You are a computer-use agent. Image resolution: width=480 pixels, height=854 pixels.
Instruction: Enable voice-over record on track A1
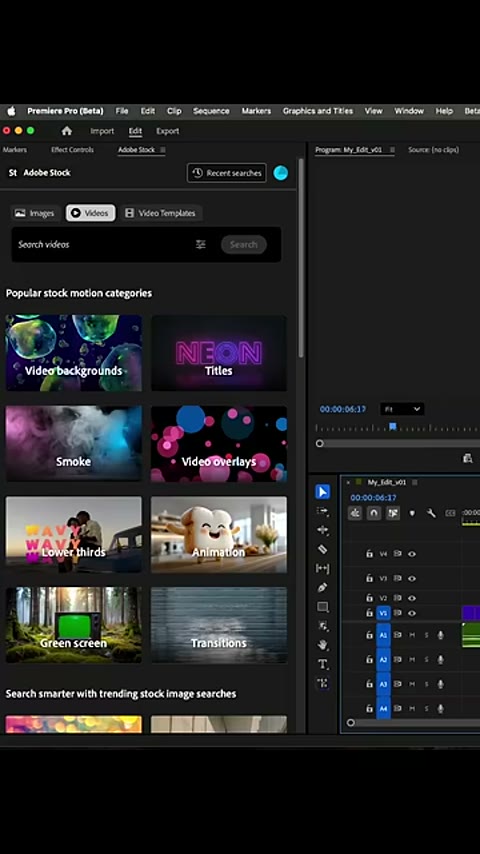click(x=440, y=635)
